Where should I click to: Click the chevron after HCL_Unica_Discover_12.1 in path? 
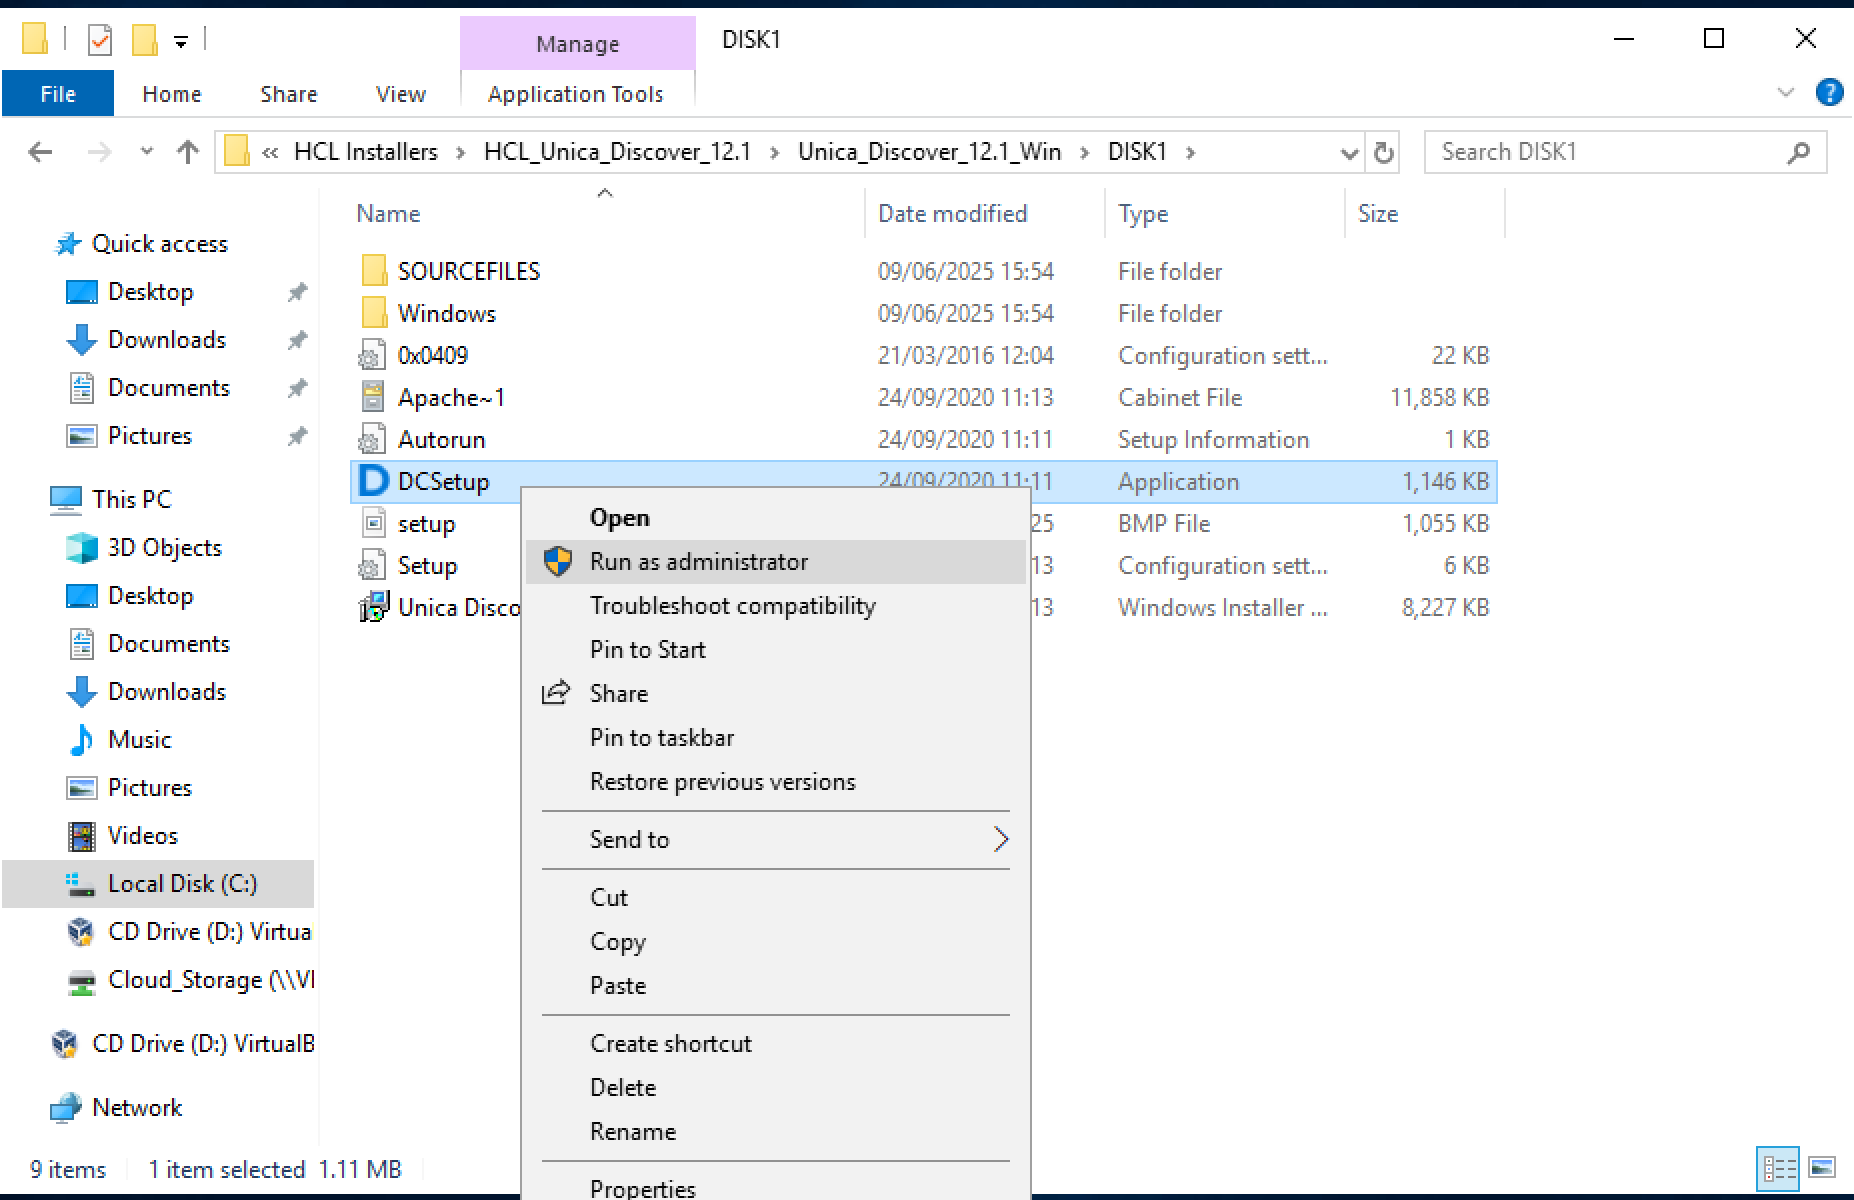pyautogui.click(x=774, y=152)
